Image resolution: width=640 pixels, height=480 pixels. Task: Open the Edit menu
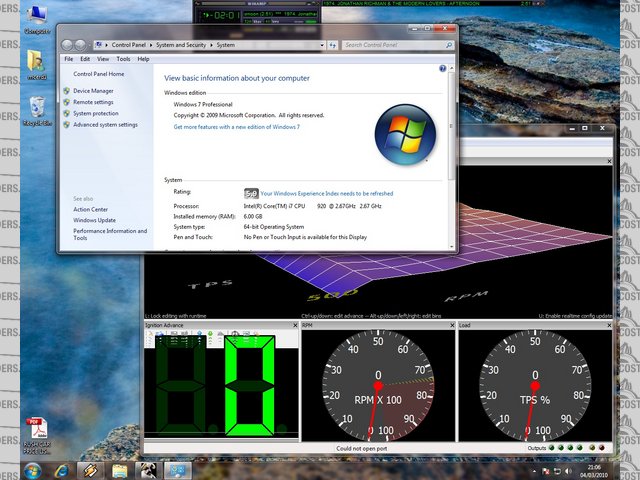coord(85,59)
